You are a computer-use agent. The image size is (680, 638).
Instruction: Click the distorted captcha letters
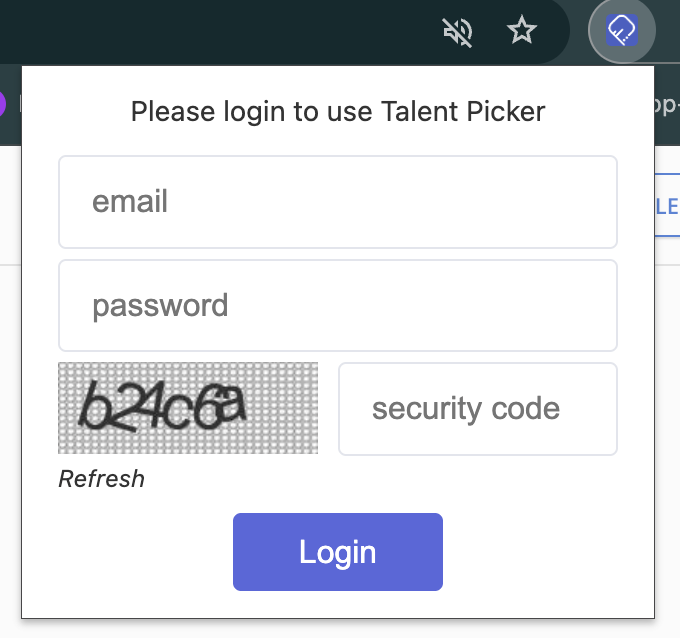click(x=165, y=406)
